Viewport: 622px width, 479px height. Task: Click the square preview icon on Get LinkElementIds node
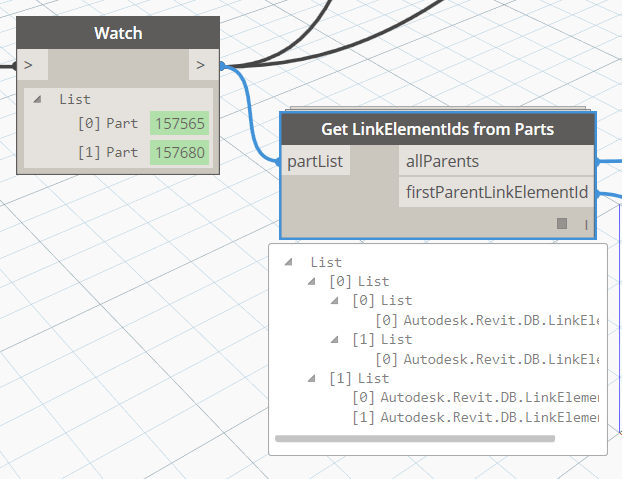[x=562, y=223]
